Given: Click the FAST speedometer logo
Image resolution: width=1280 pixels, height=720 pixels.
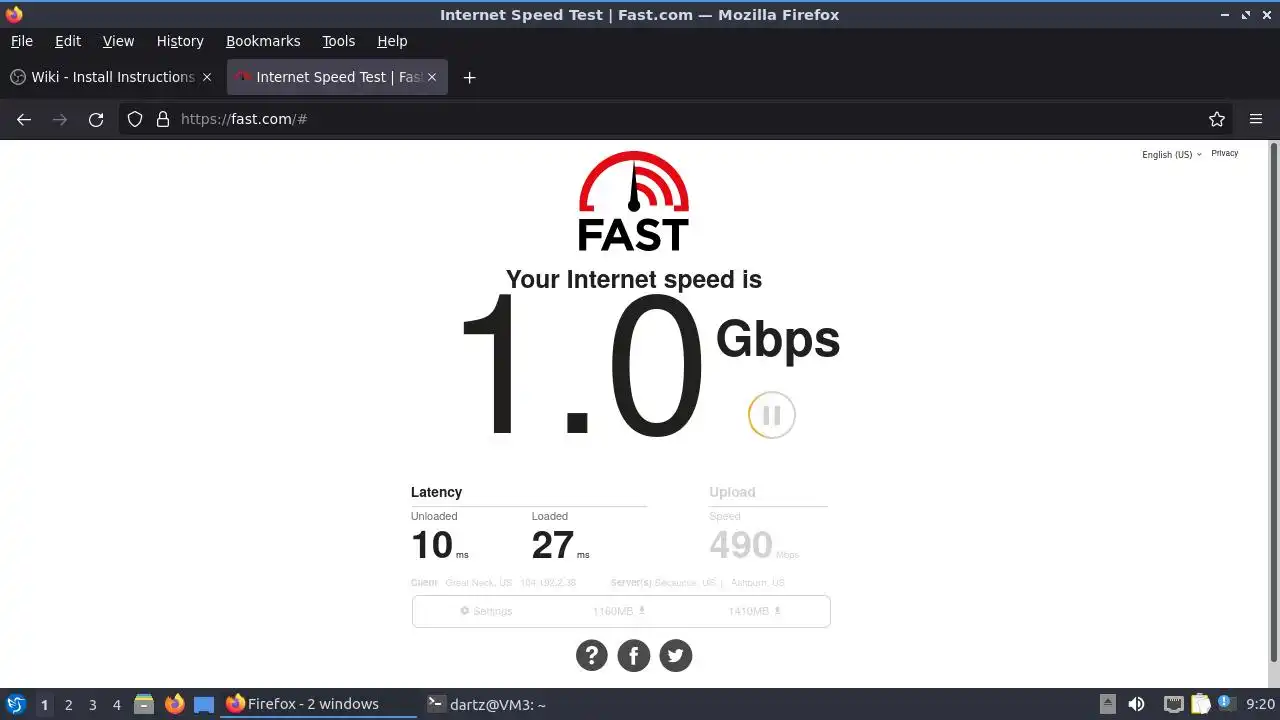Looking at the screenshot, I should [x=634, y=201].
